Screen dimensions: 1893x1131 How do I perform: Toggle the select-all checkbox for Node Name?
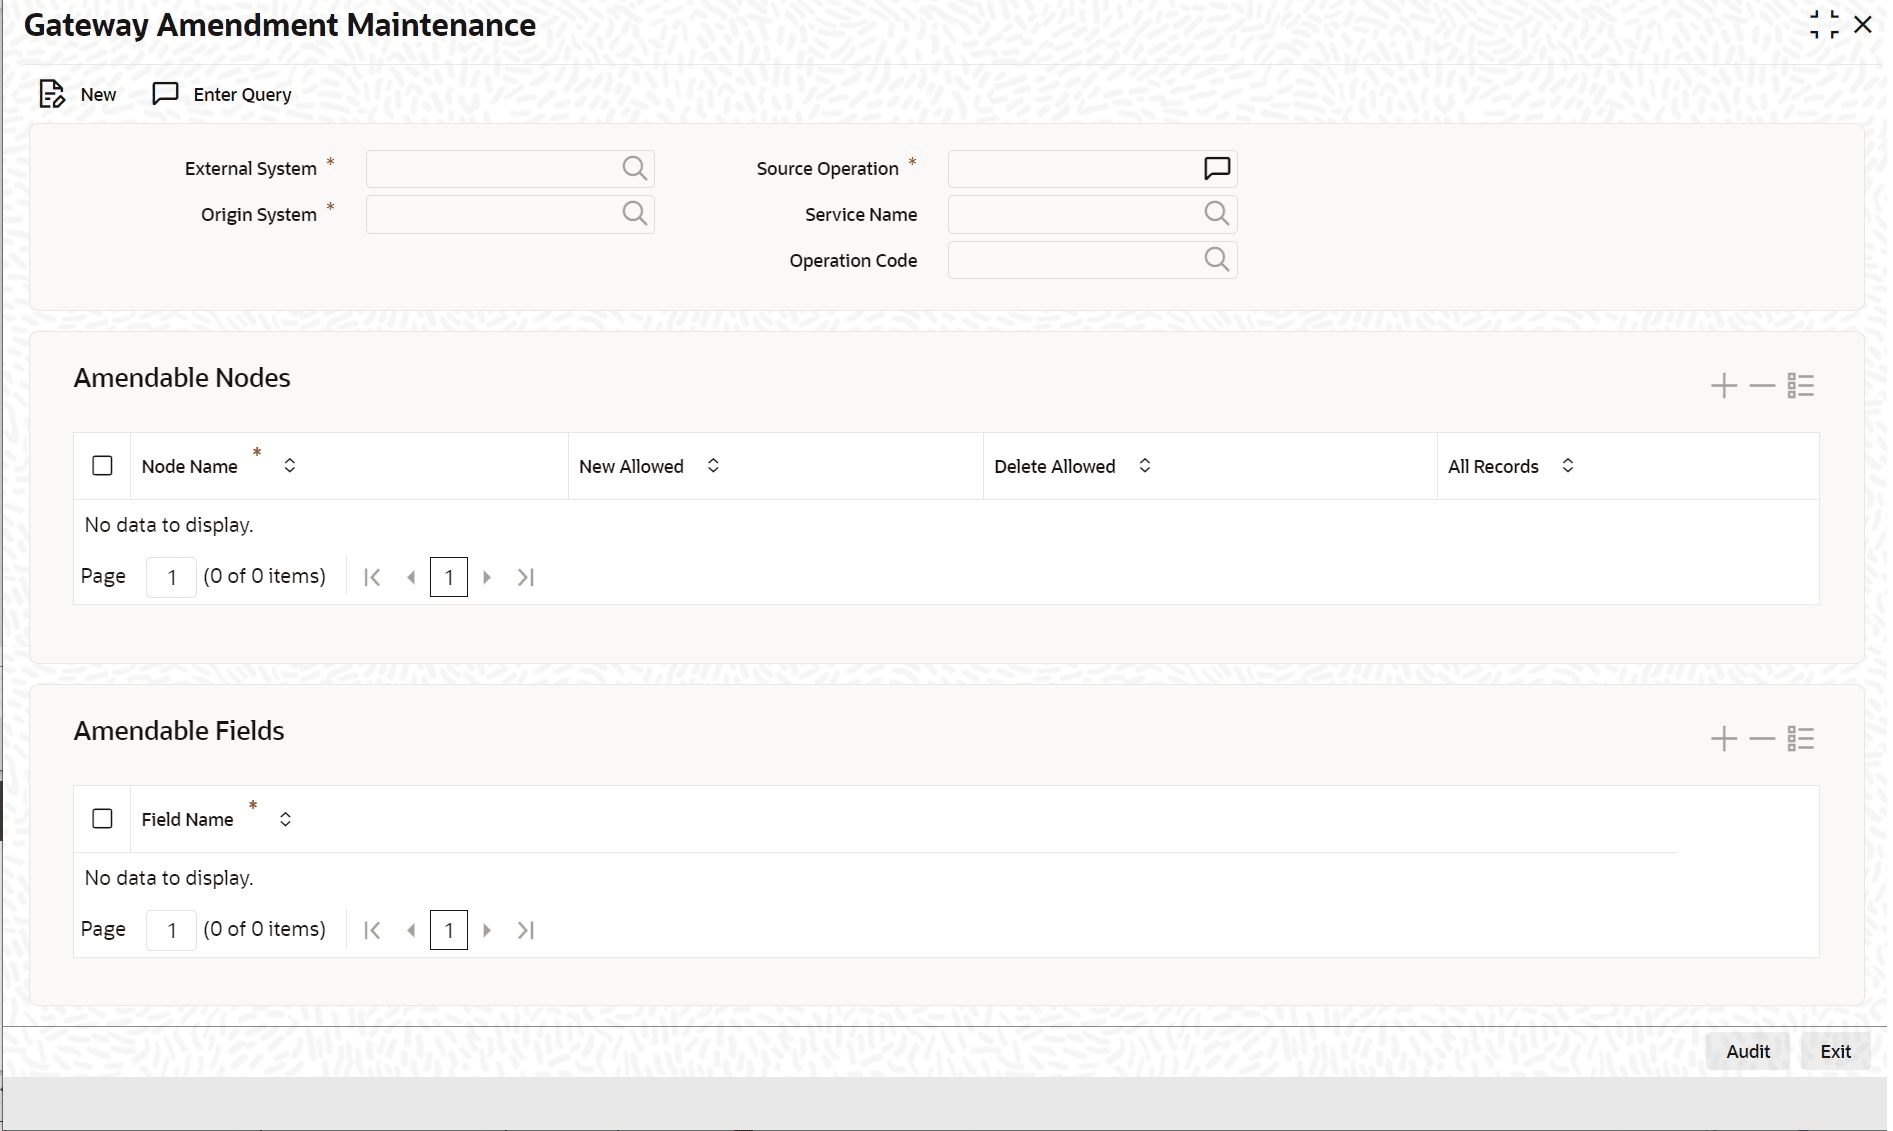click(x=102, y=465)
